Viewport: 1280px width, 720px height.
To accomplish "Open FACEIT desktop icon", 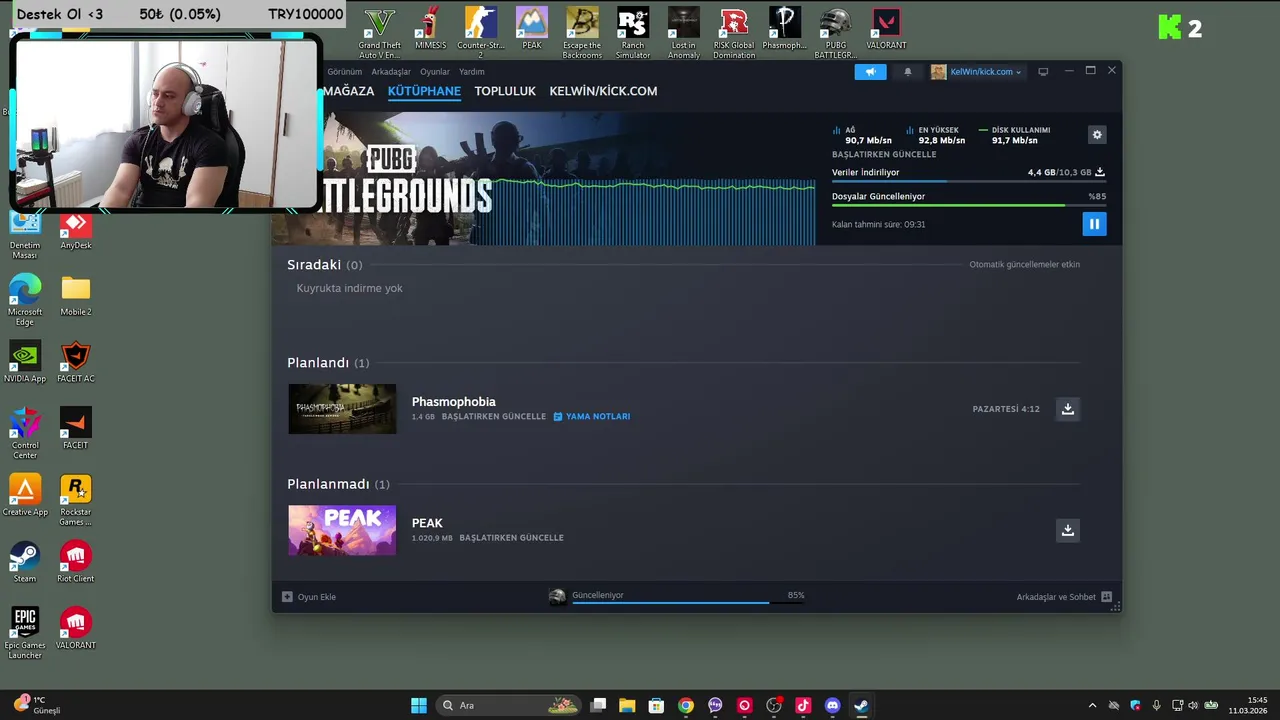I will click(x=76, y=429).
